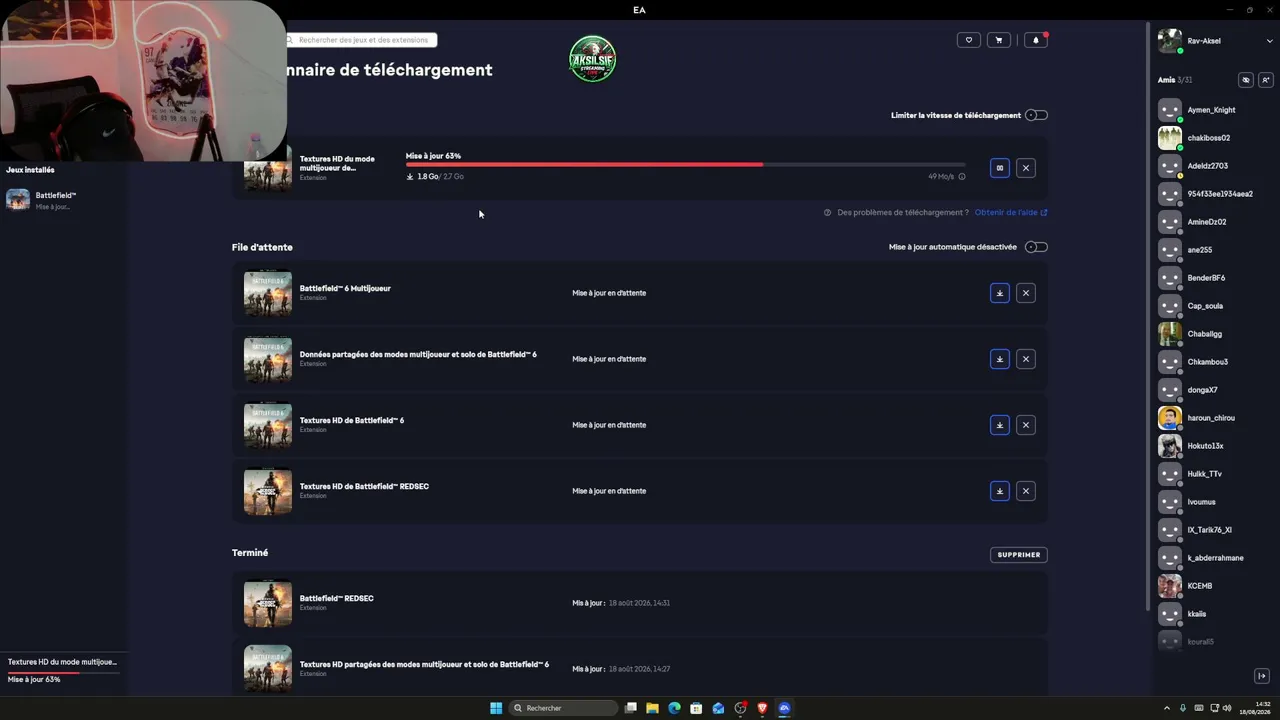Open friend Chabalgg

click(x=1204, y=334)
